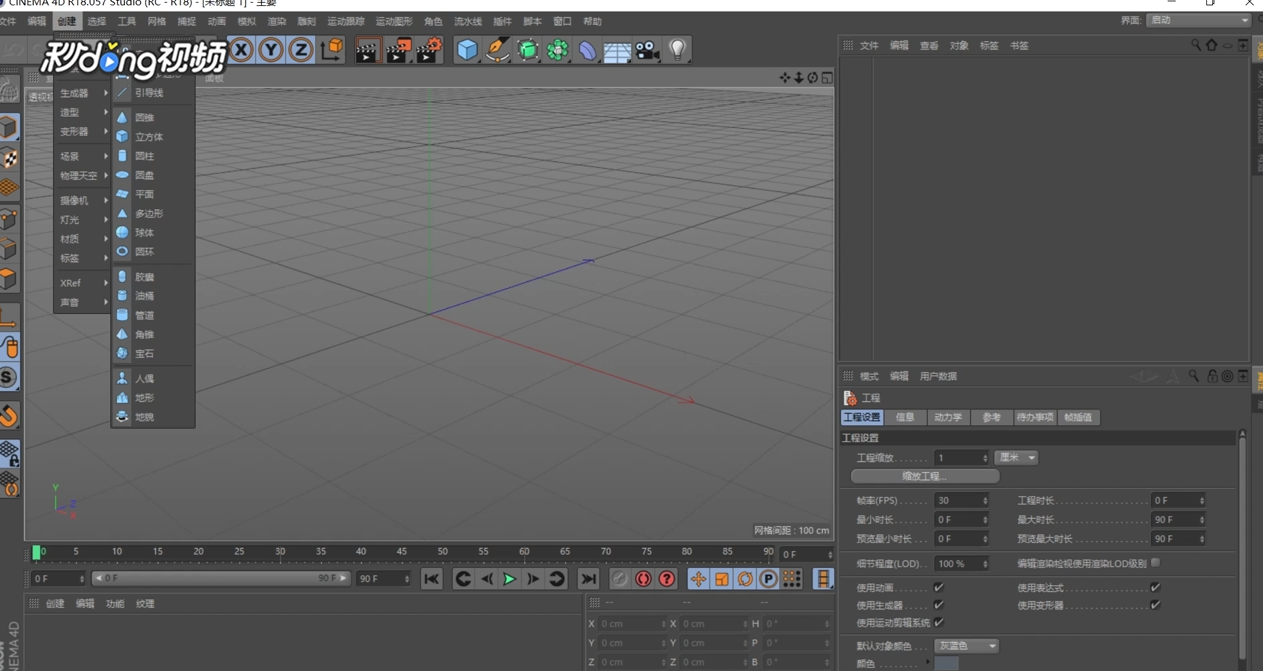Open the 渲染 menu in menu bar

pos(277,21)
